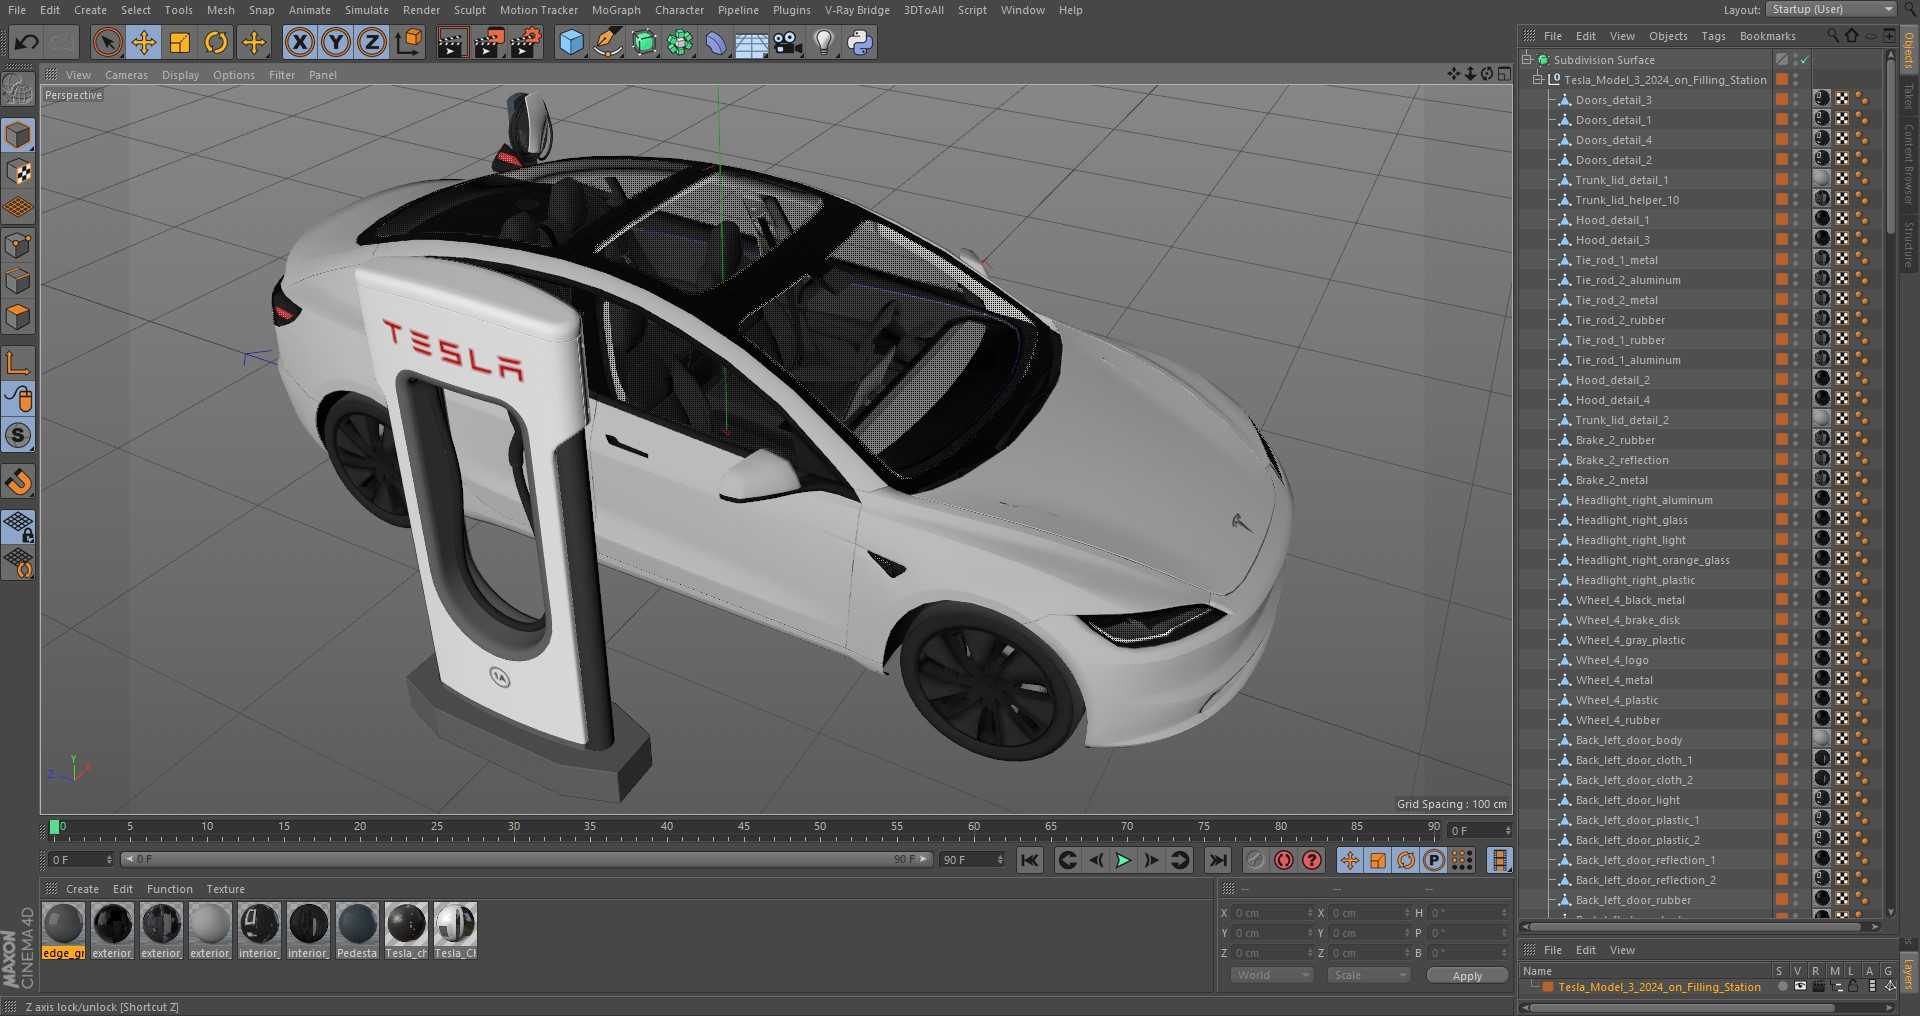This screenshot has width=1920, height=1016.
Task: Add a Light object
Action: [x=824, y=42]
